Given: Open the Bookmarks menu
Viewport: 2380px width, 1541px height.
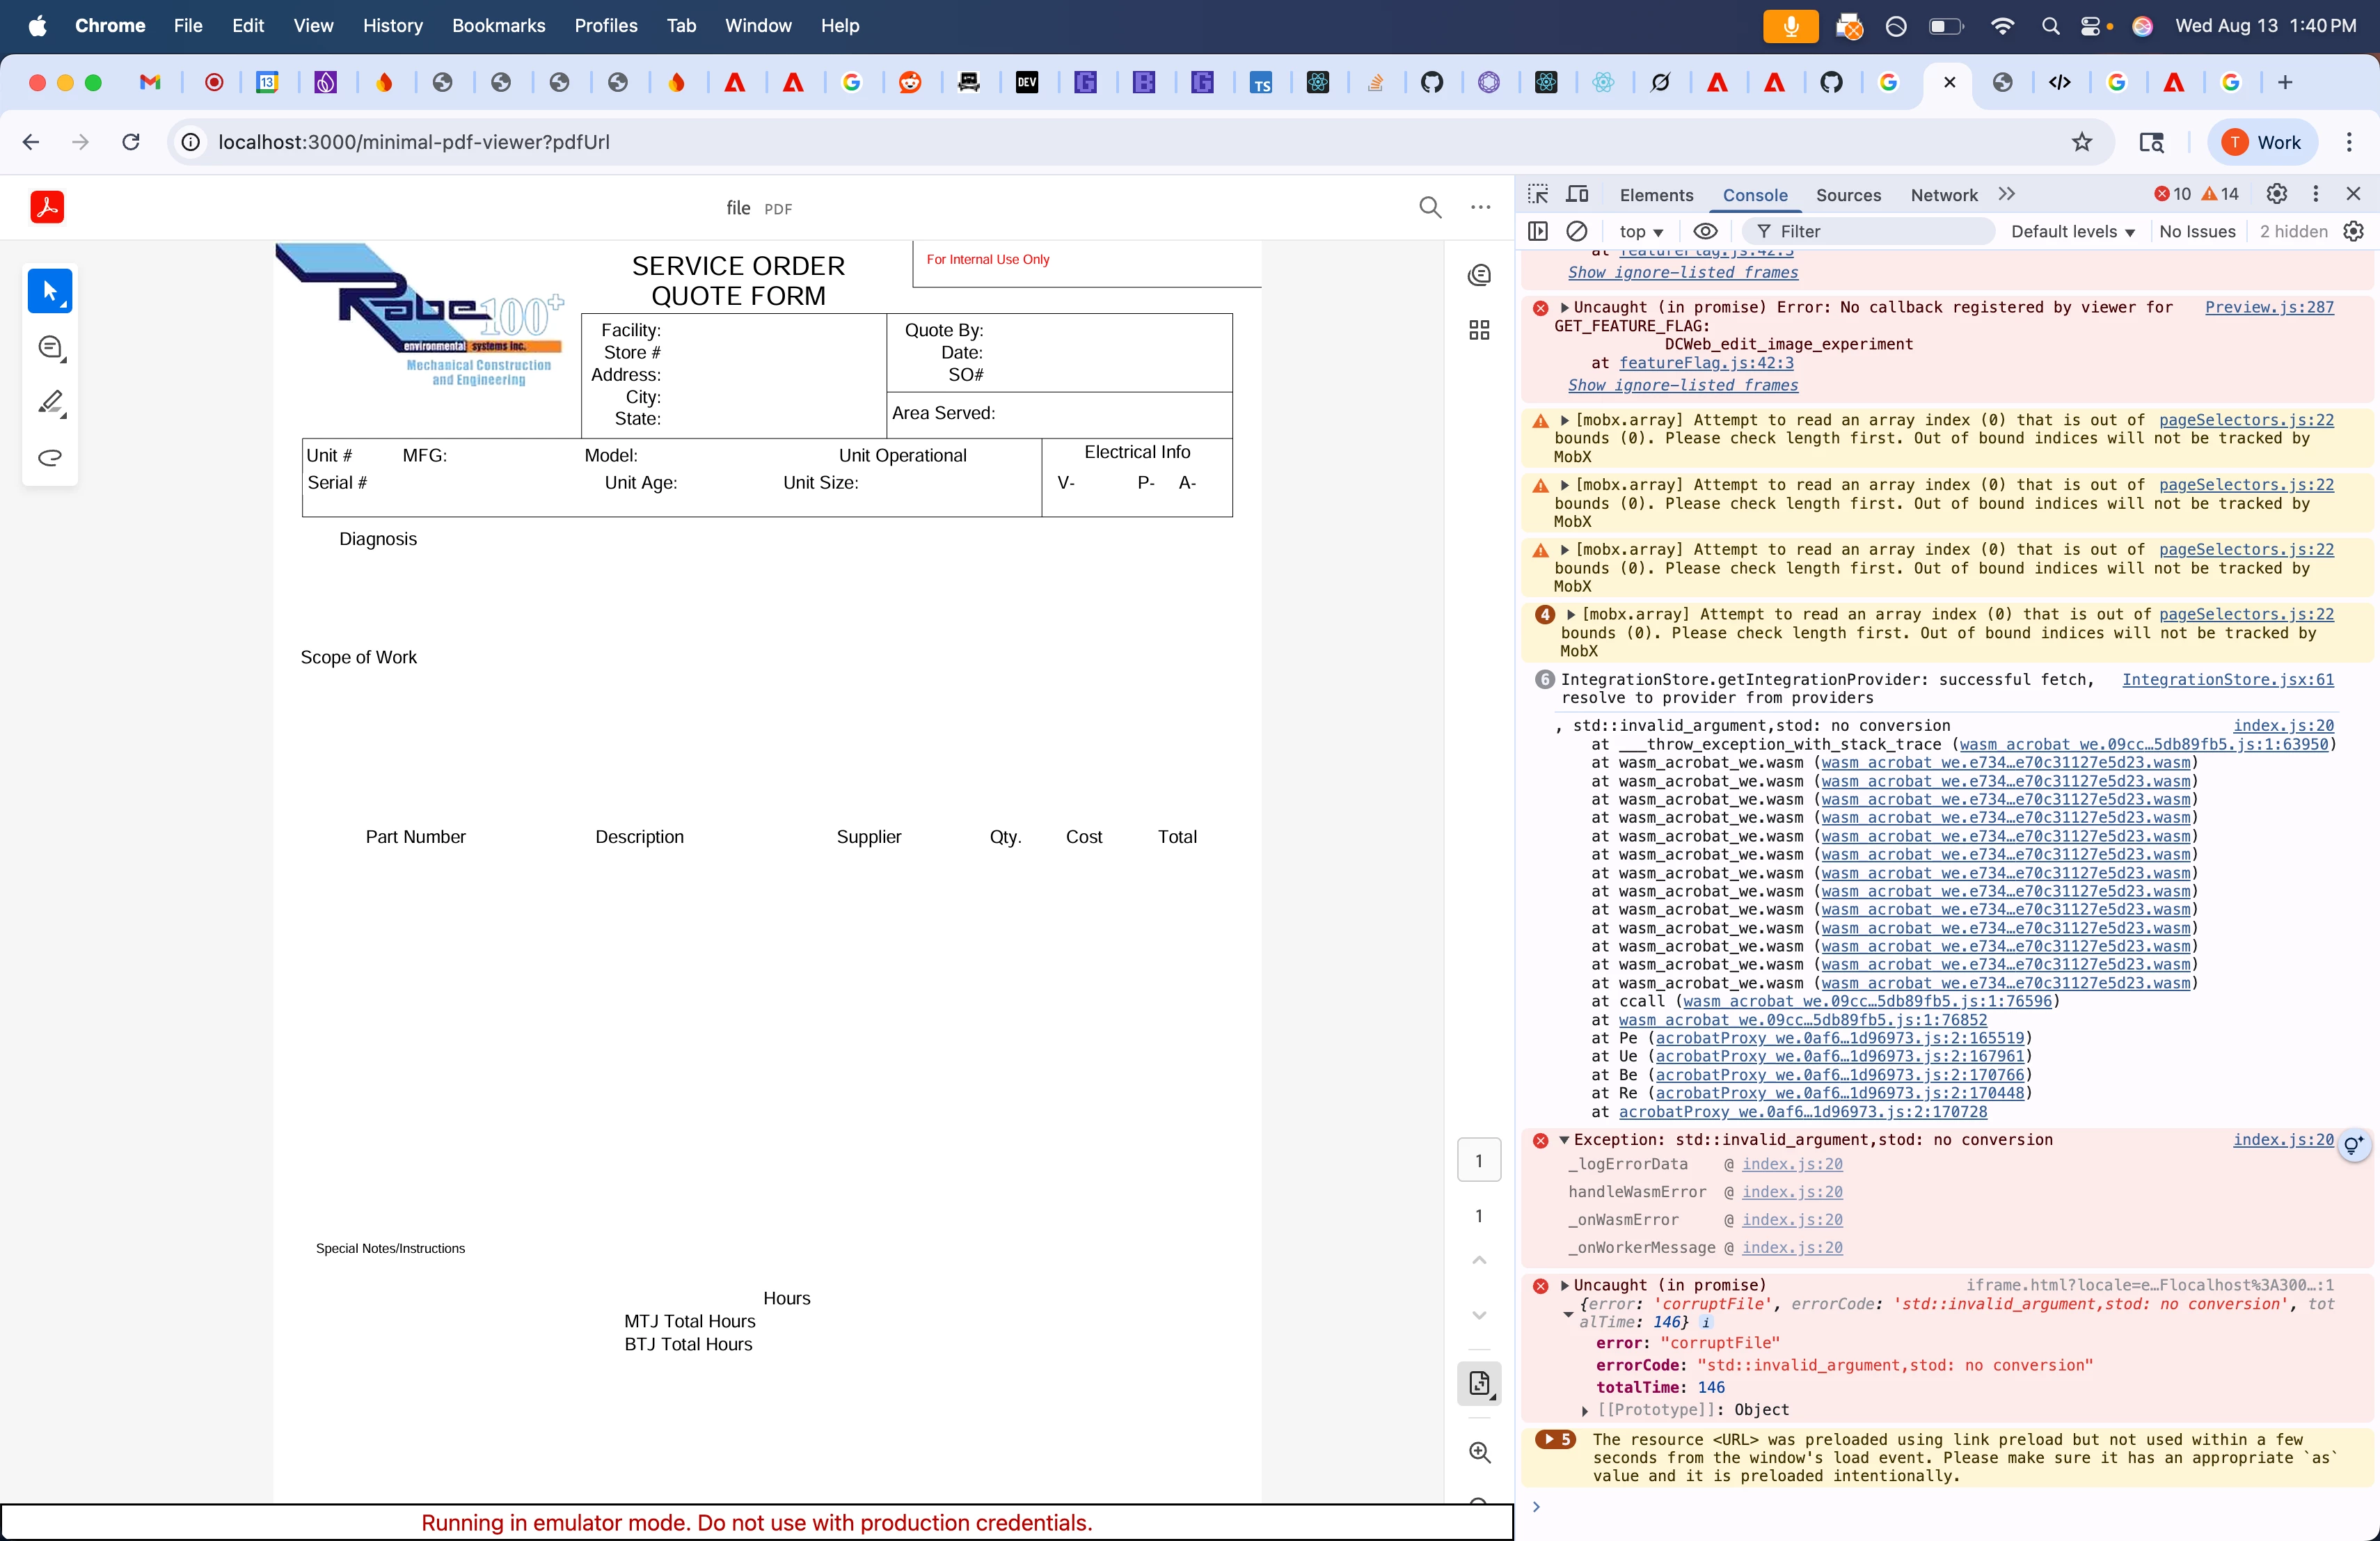Looking at the screenshot, I should click(498, 25).
